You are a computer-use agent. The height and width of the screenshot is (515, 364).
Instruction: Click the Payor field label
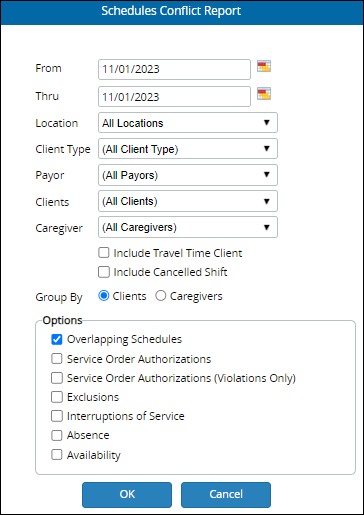[x=50, y=176]
